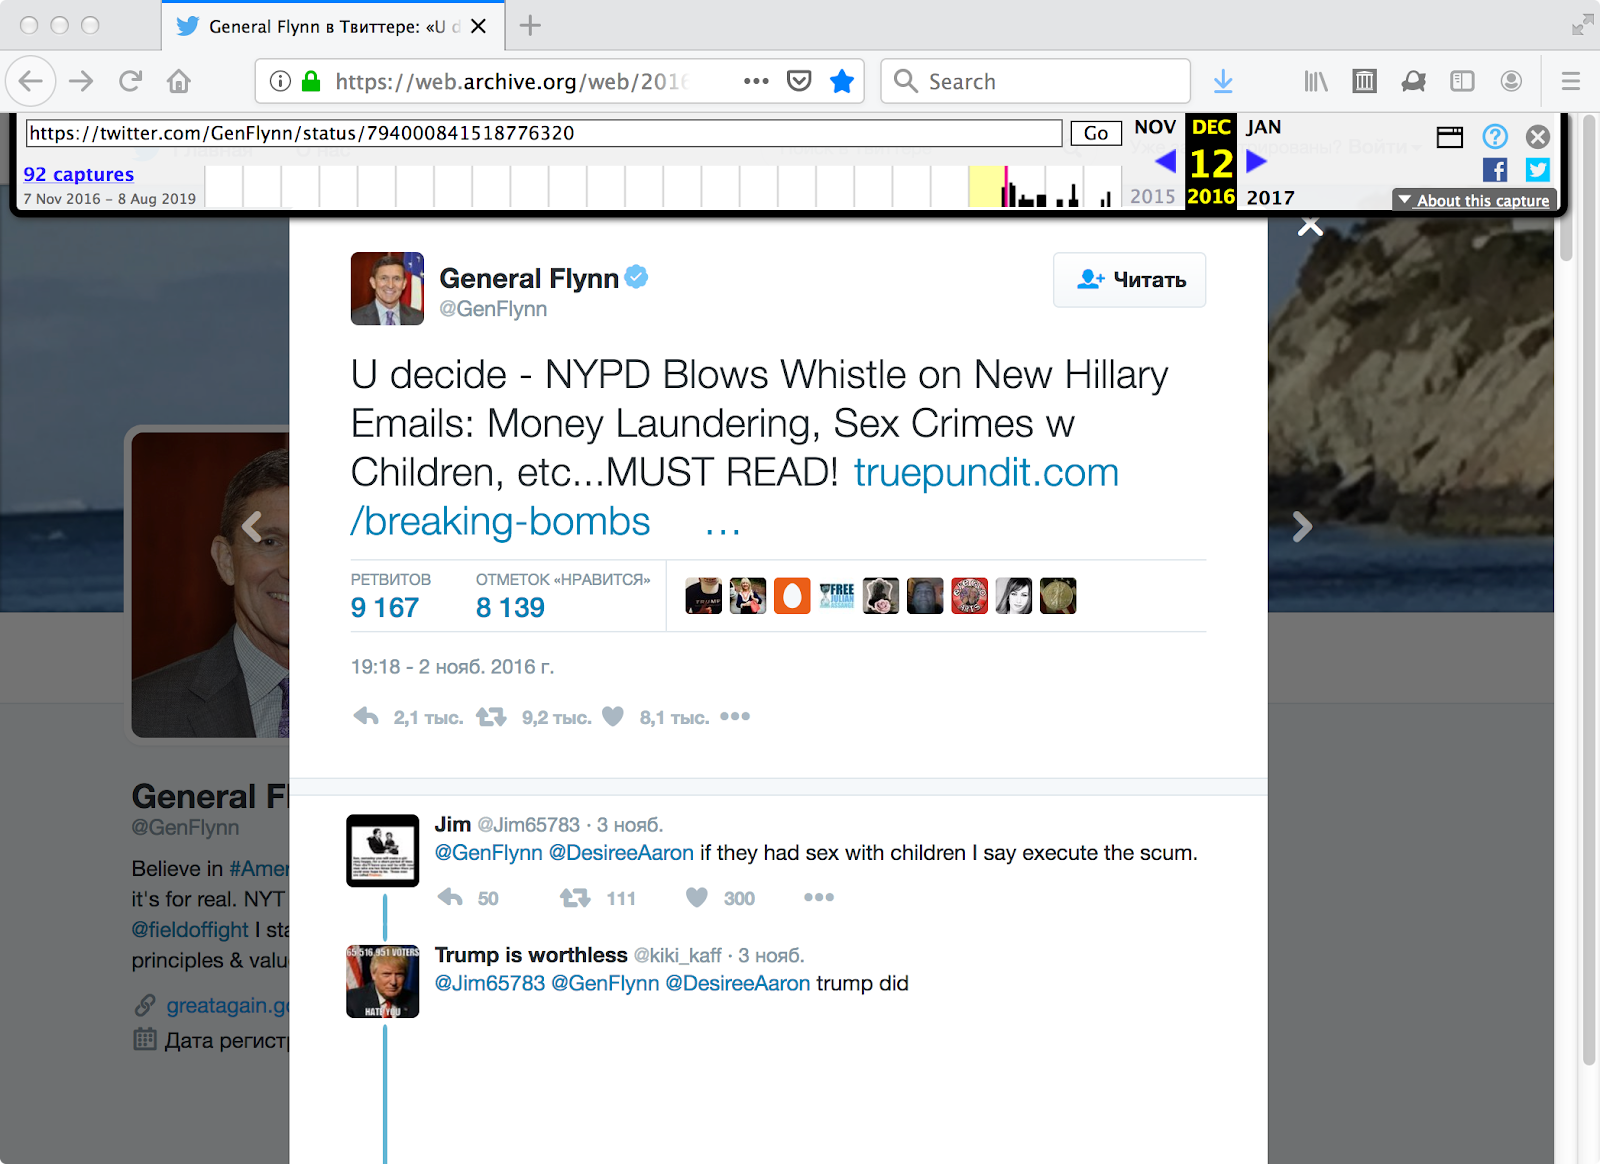Click the Wayback screenshot window icon

pyautogui.click(x=1450, y=137)
